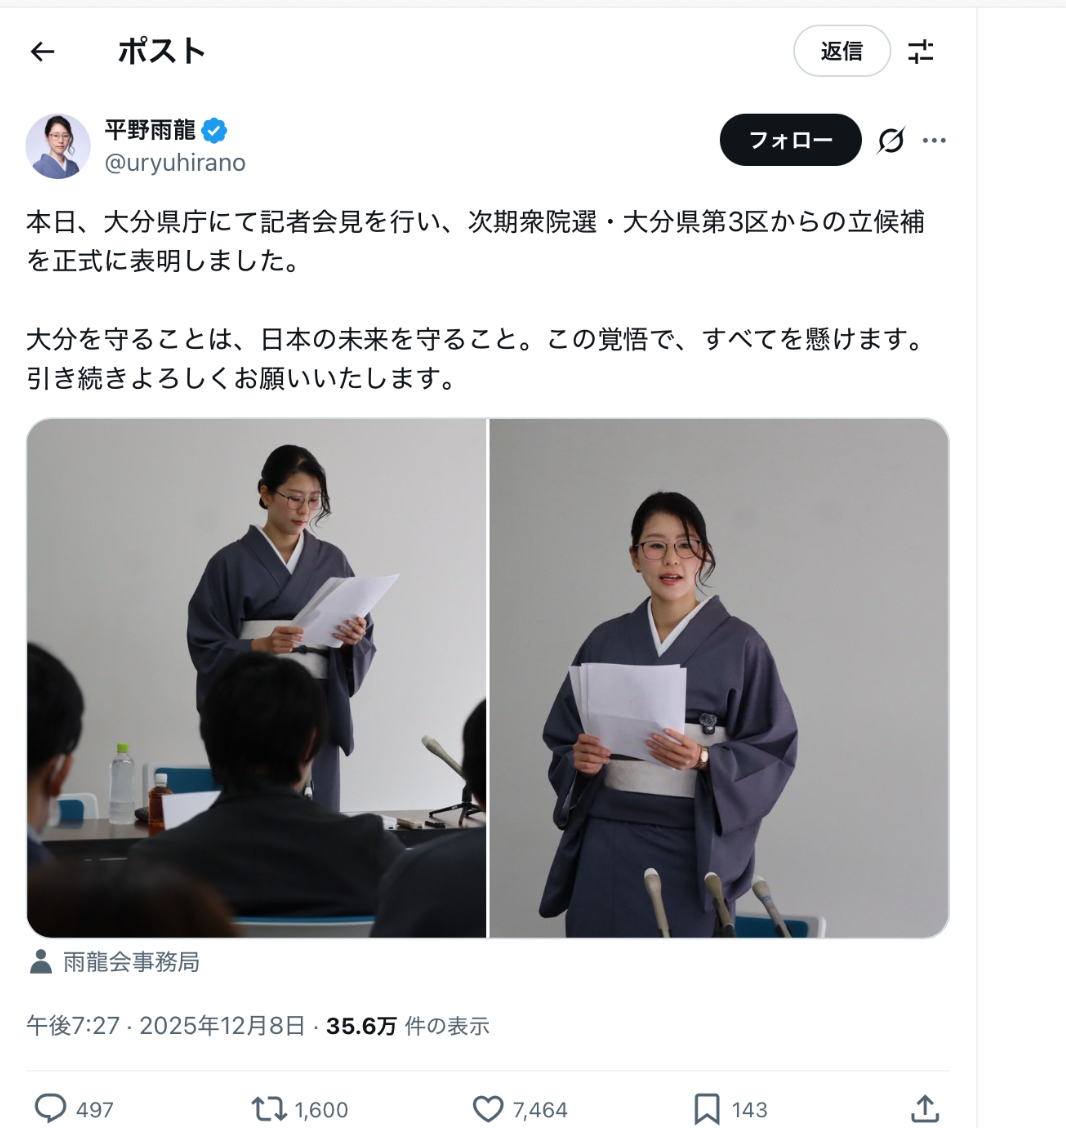Follow 平野雨龍 with the フォロー button
Image resolution: width=1066 pixels, height=1128 pixels.
[x=791, y=140]
